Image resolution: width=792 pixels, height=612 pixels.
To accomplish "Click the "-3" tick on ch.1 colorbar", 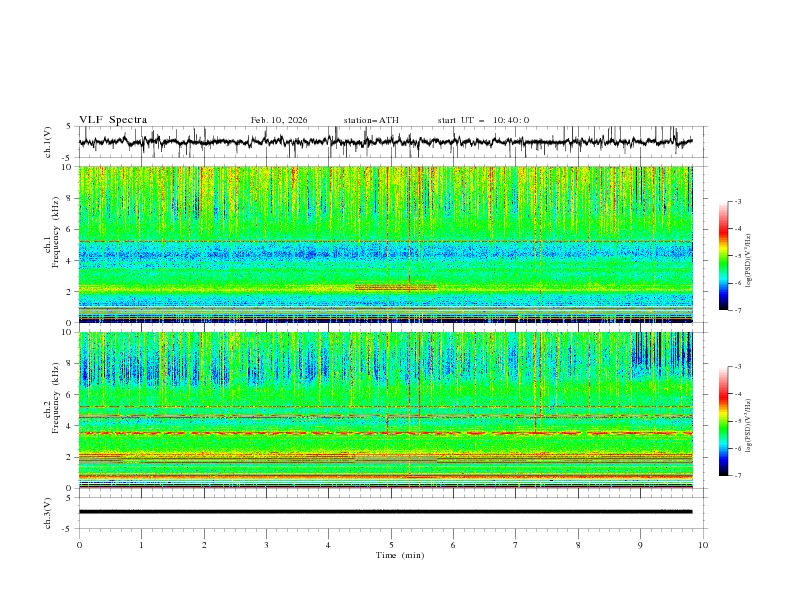I will [x=737, y=201].
